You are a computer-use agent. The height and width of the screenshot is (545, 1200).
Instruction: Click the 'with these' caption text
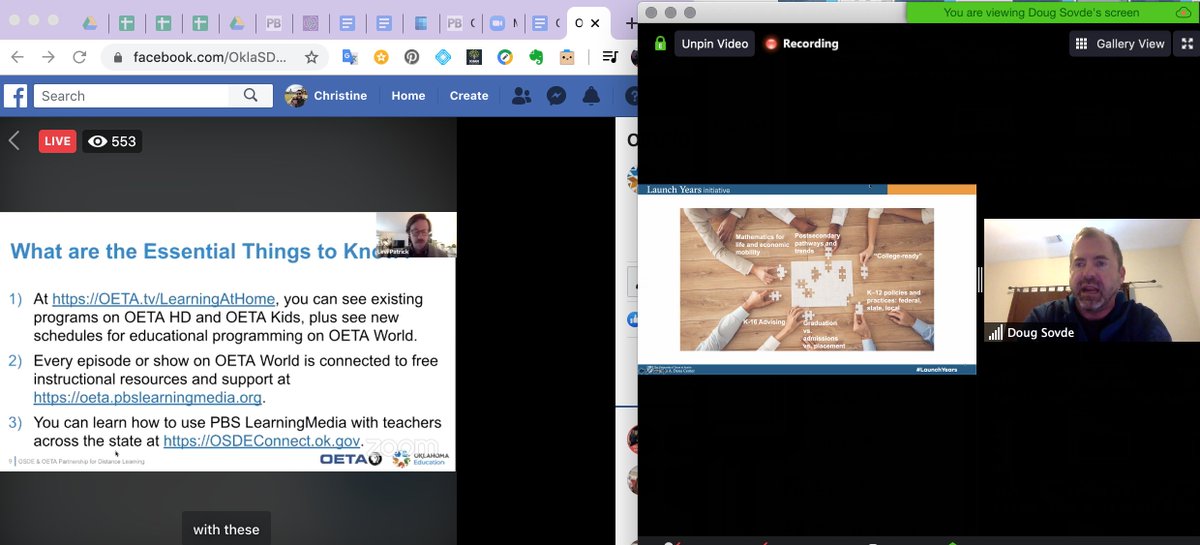click(226, 530)
